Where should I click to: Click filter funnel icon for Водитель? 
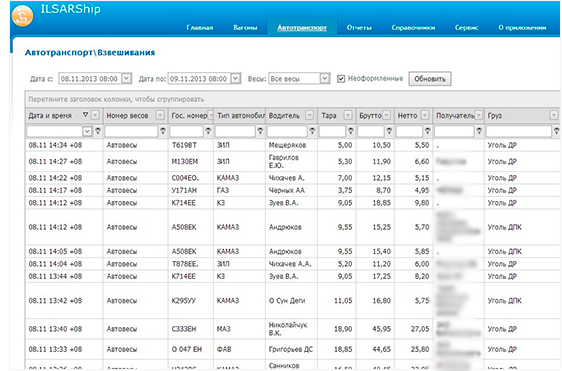pos(312,131)
